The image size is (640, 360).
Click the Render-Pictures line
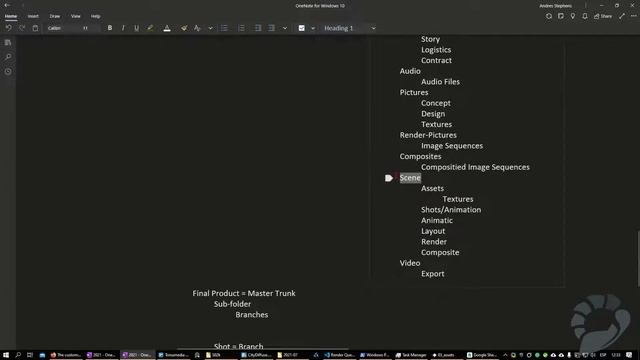(428, 135)
